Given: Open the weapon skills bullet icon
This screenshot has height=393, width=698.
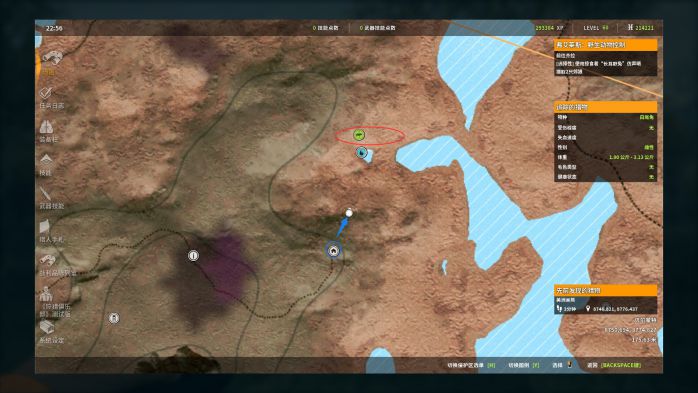Looking at the screenshot, I should tap(46, 194).
